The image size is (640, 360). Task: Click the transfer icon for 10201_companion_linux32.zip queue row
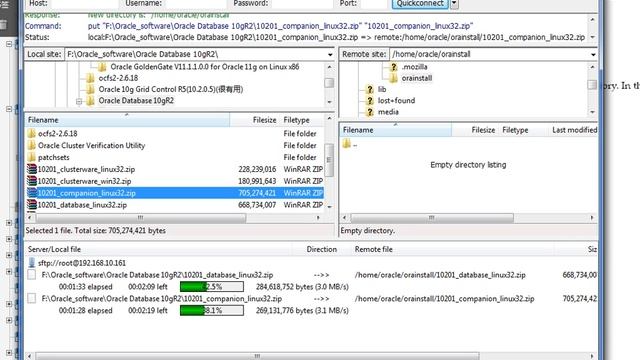tap(31, 298)
